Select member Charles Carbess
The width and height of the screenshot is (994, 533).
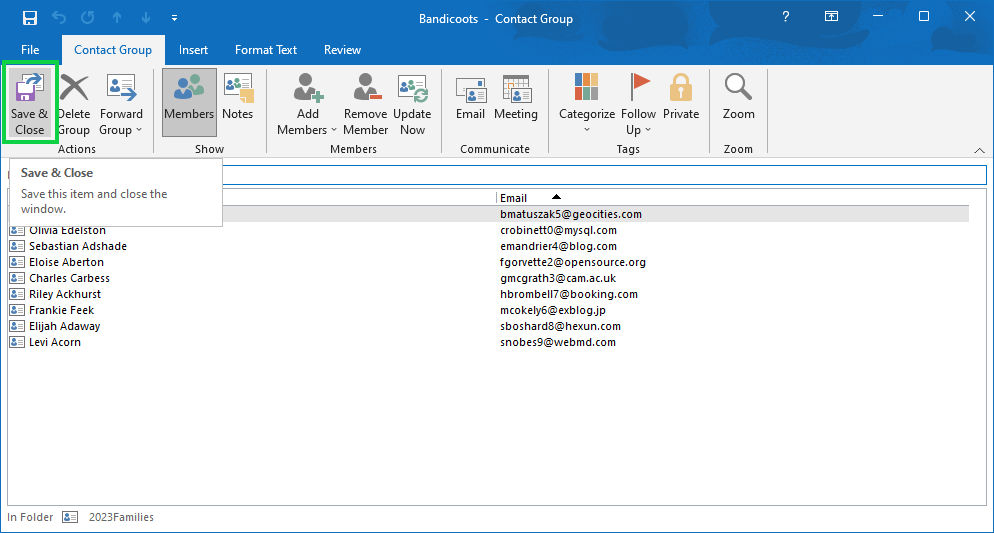pyautogui.click(x=69, y=278)
